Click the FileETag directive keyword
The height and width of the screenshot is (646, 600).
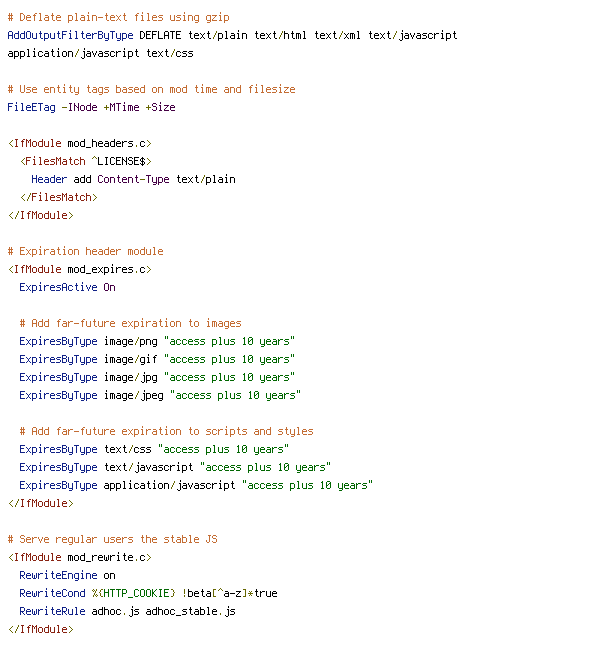tap(31, 108)
